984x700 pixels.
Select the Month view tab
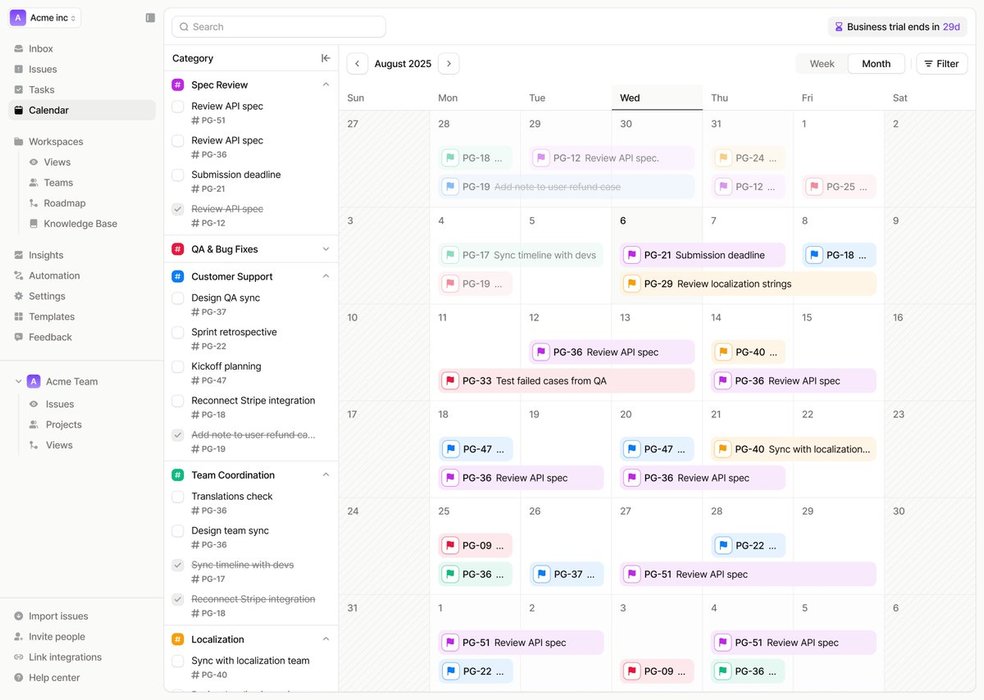point(876,64)
